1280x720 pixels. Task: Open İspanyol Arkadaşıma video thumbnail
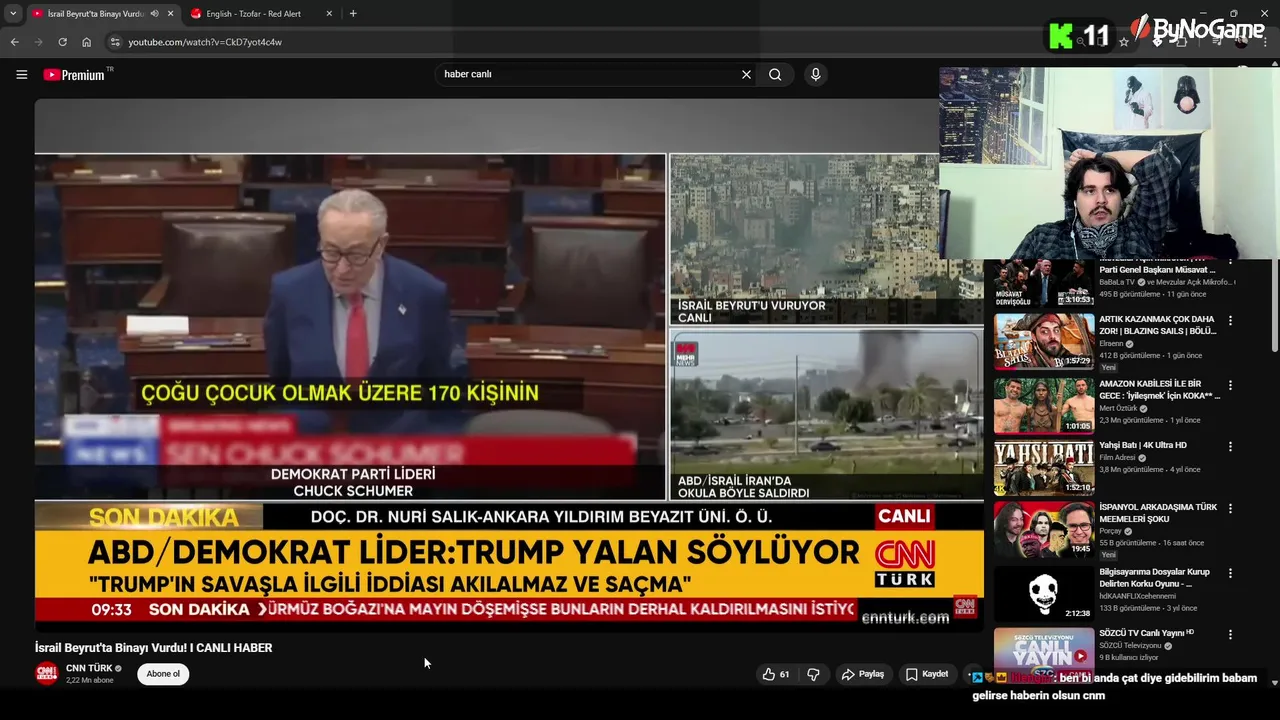click(1044, 529)
